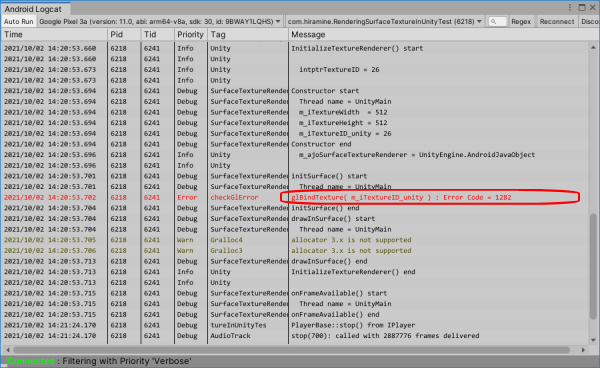Click into the log search field

497,22
